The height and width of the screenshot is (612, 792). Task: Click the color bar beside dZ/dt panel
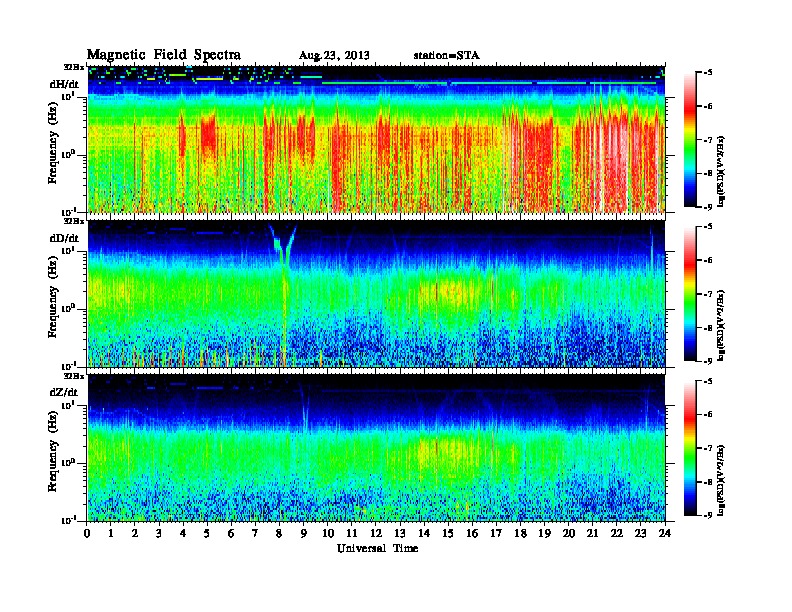pyautogui.click(x=690, y=448)
